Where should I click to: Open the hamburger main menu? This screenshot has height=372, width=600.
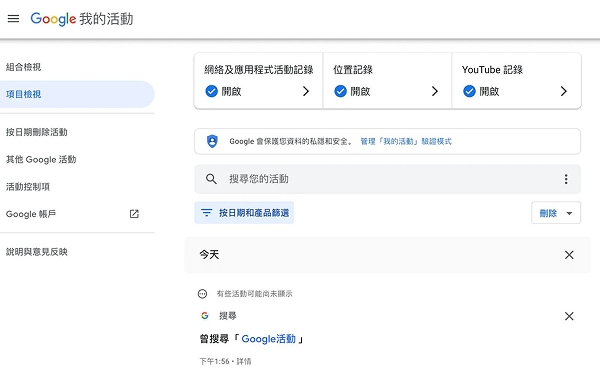coord(13,18)
